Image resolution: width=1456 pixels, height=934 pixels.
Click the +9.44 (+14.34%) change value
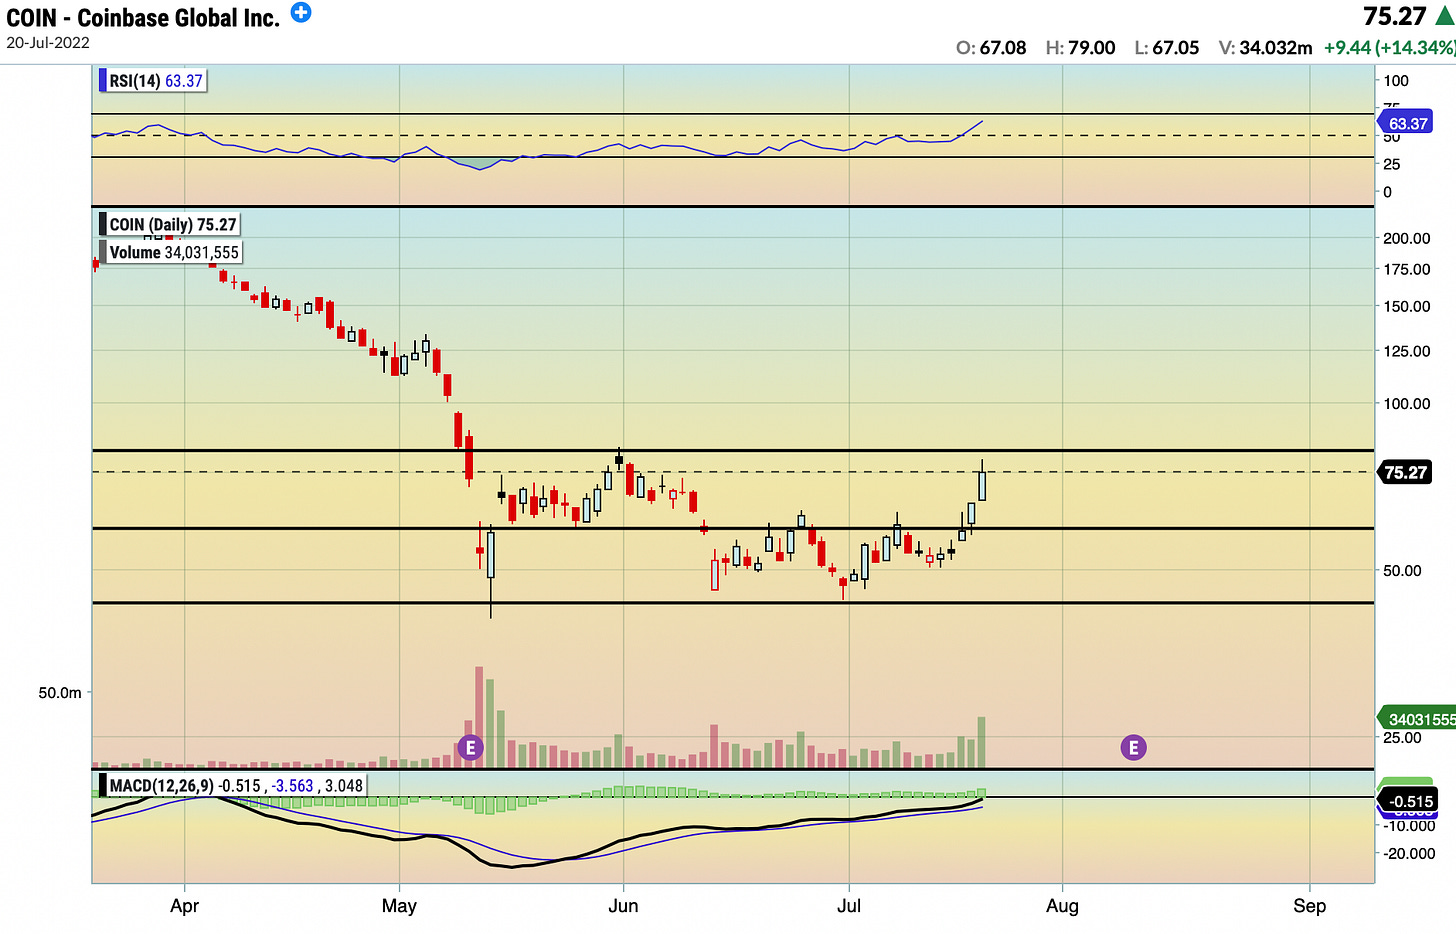(x=1389, y=47)
